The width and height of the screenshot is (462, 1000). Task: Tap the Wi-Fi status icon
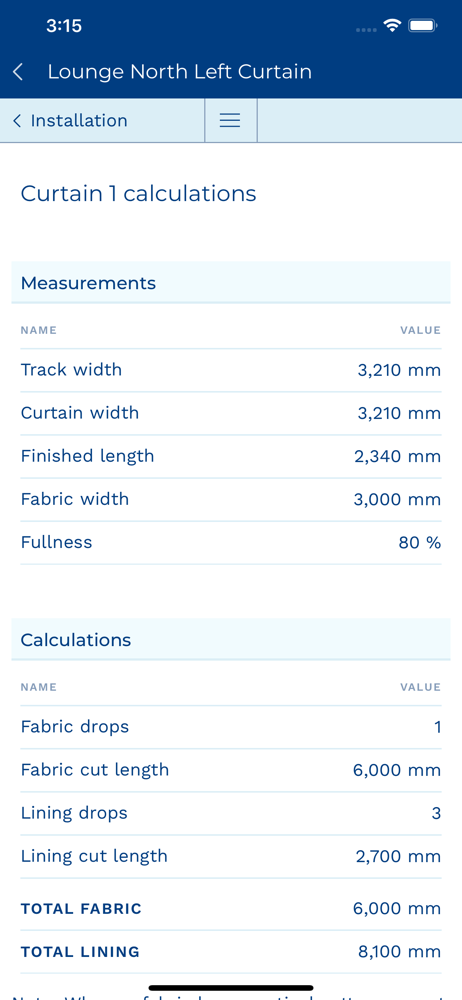392,26
